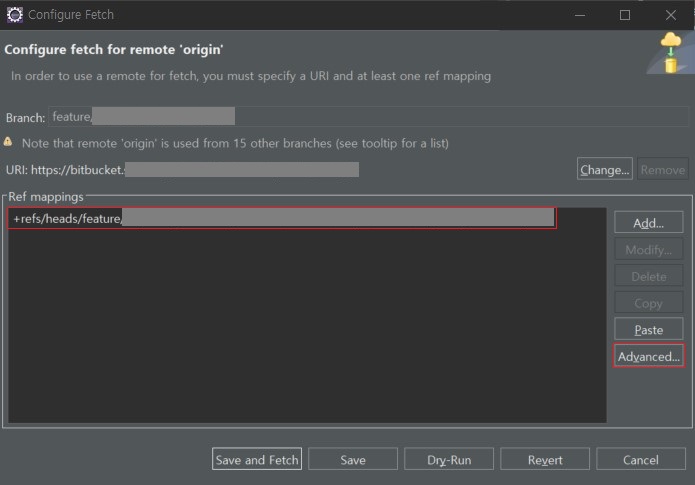This screenshot has height=485, width=695.
Task: Click the Modify... button
Action: click(648, 250)
